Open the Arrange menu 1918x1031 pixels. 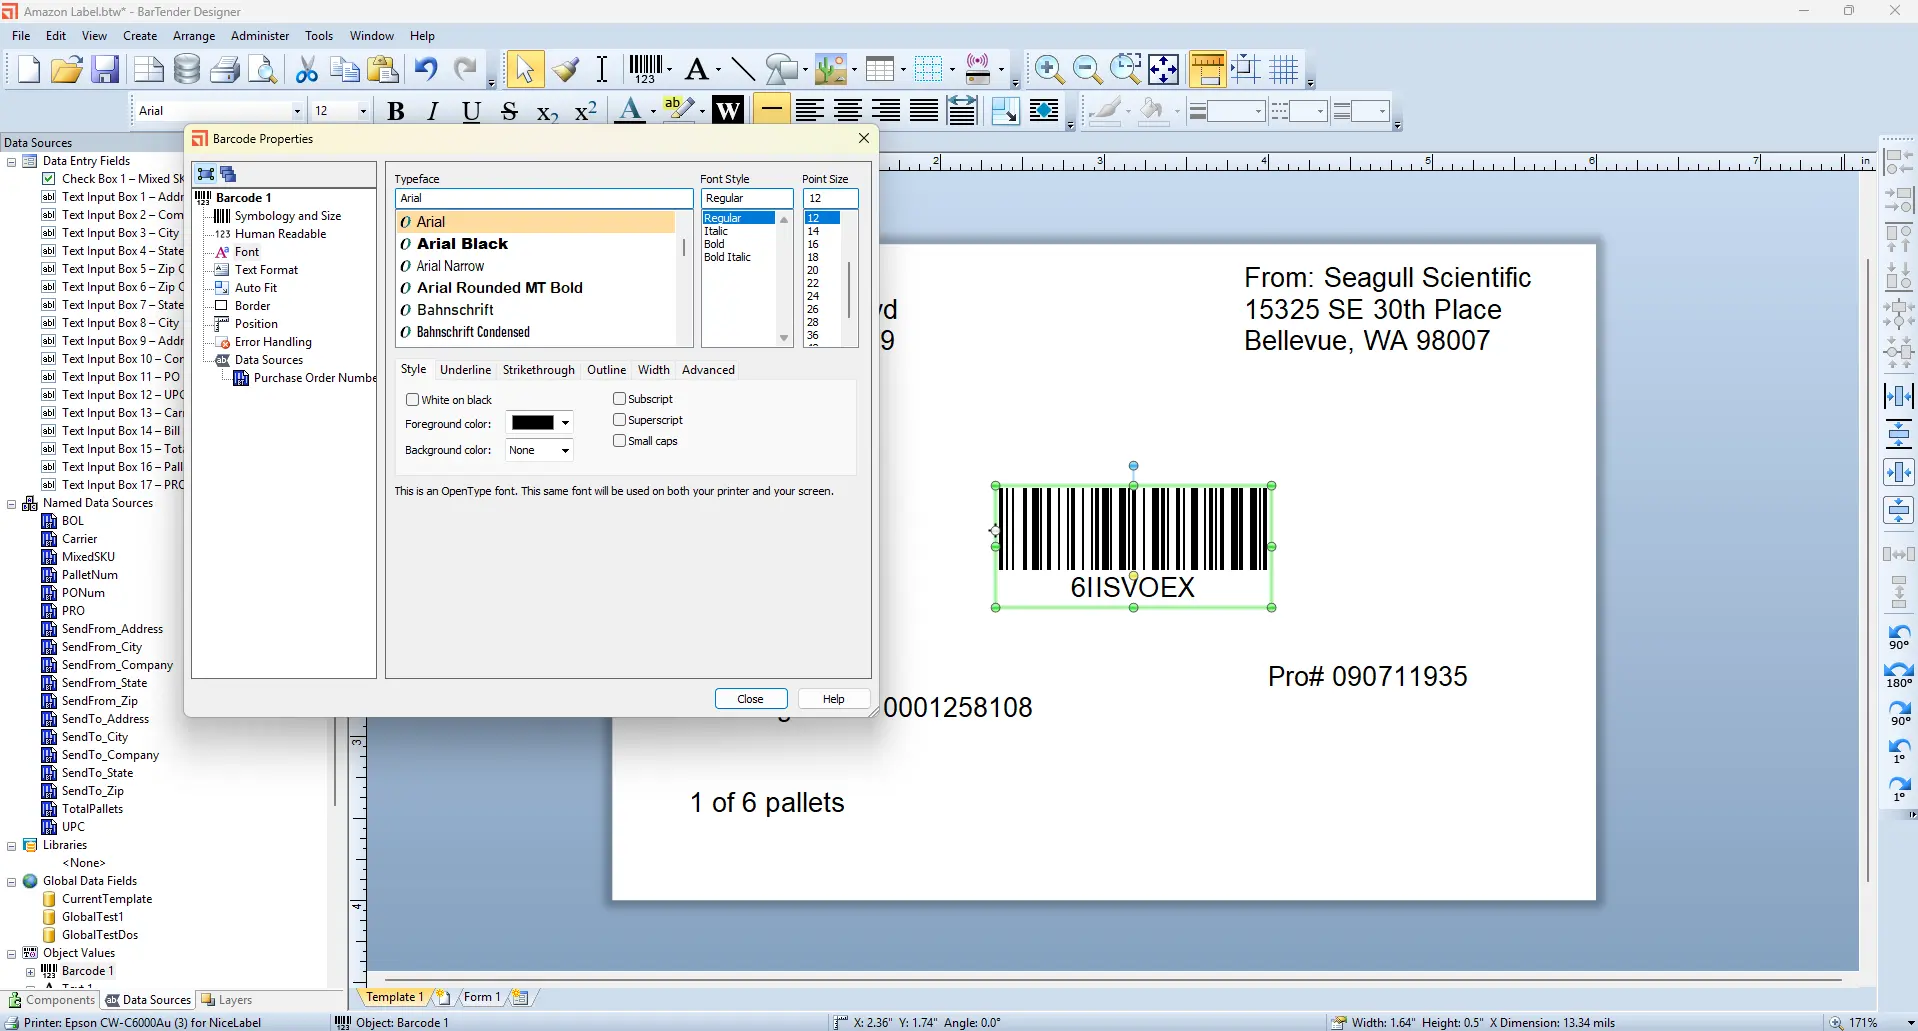pos(194,36)
